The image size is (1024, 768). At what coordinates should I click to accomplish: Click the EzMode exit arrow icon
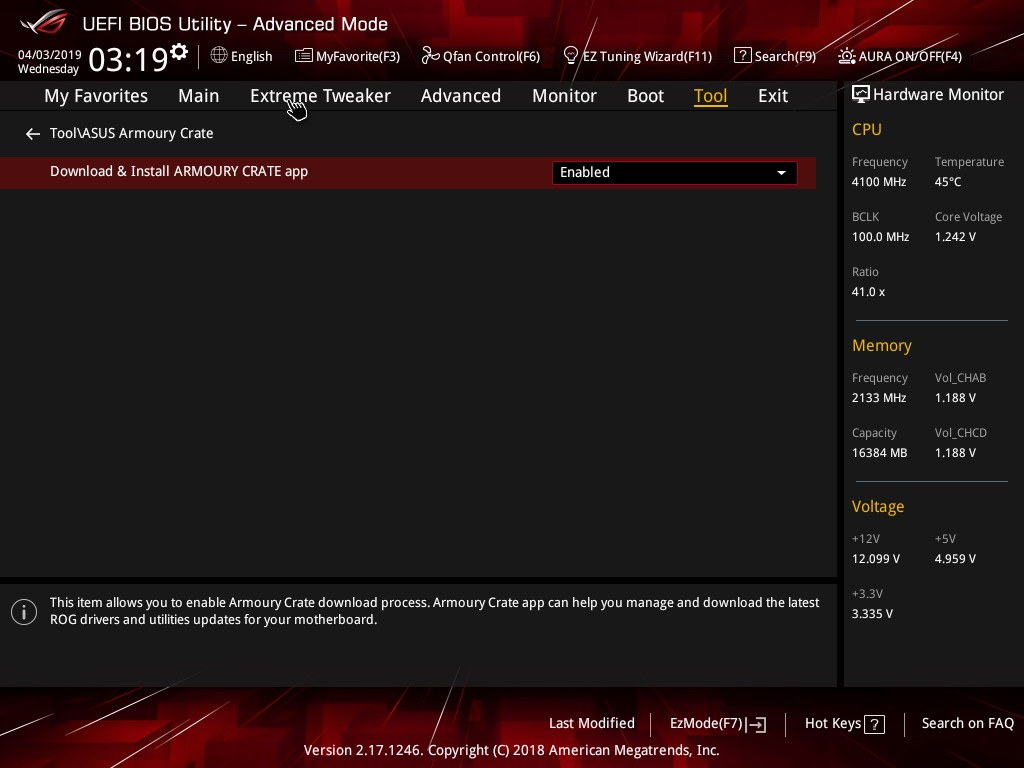[756, 724]
